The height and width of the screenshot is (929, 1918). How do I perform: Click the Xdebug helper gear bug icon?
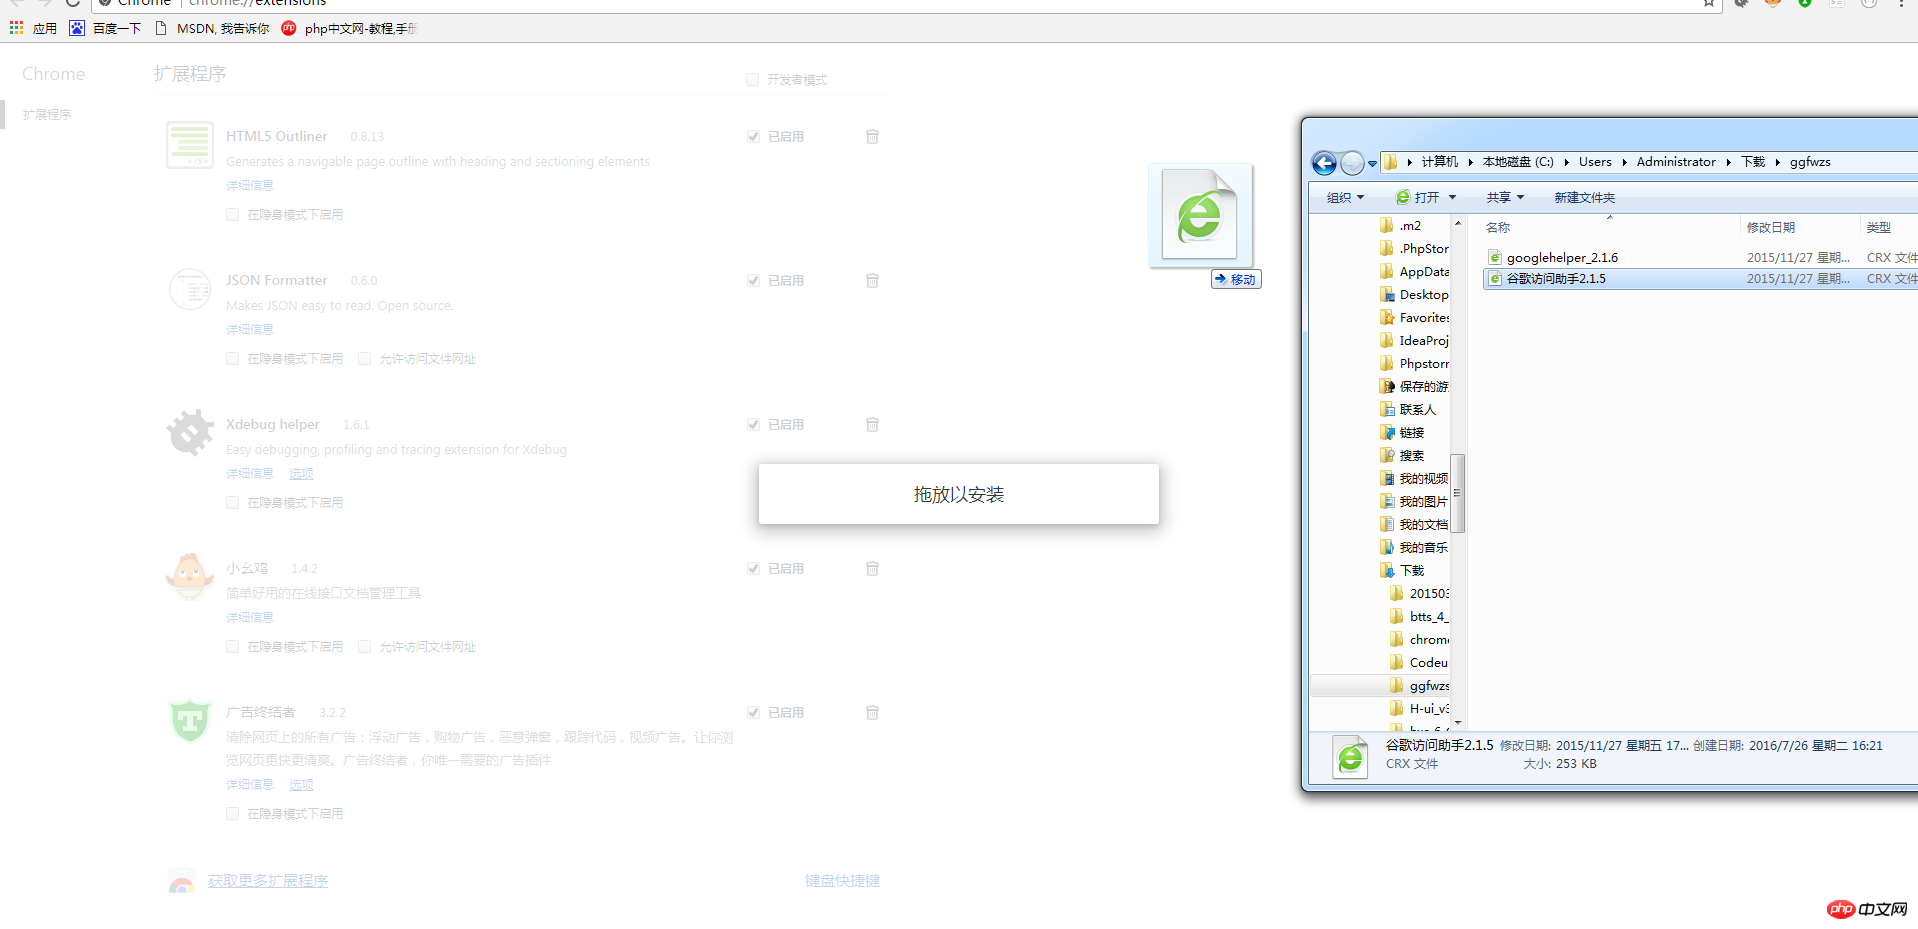tap(190, 433)
